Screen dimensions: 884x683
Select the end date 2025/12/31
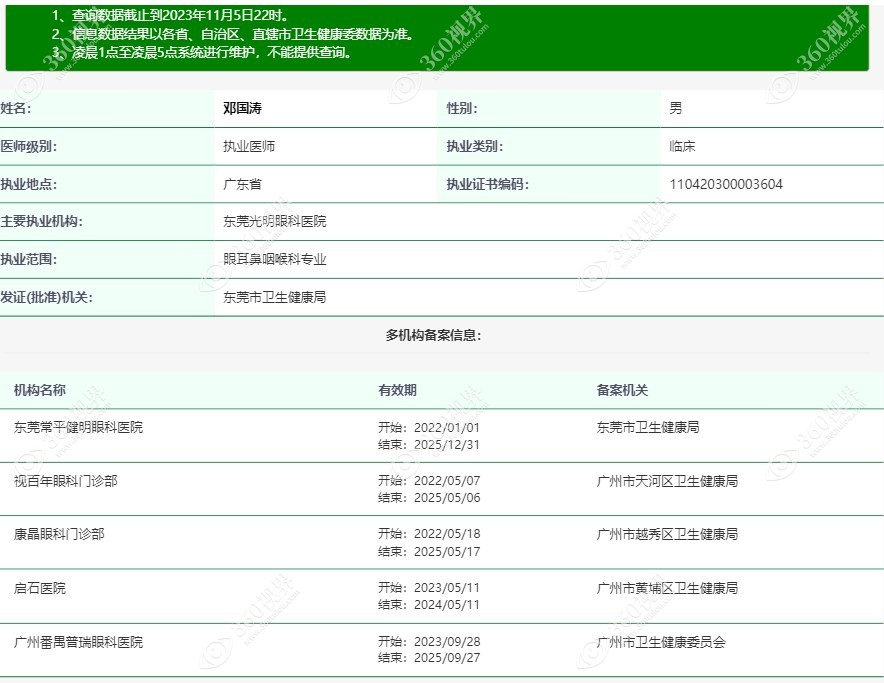[447, 444]
